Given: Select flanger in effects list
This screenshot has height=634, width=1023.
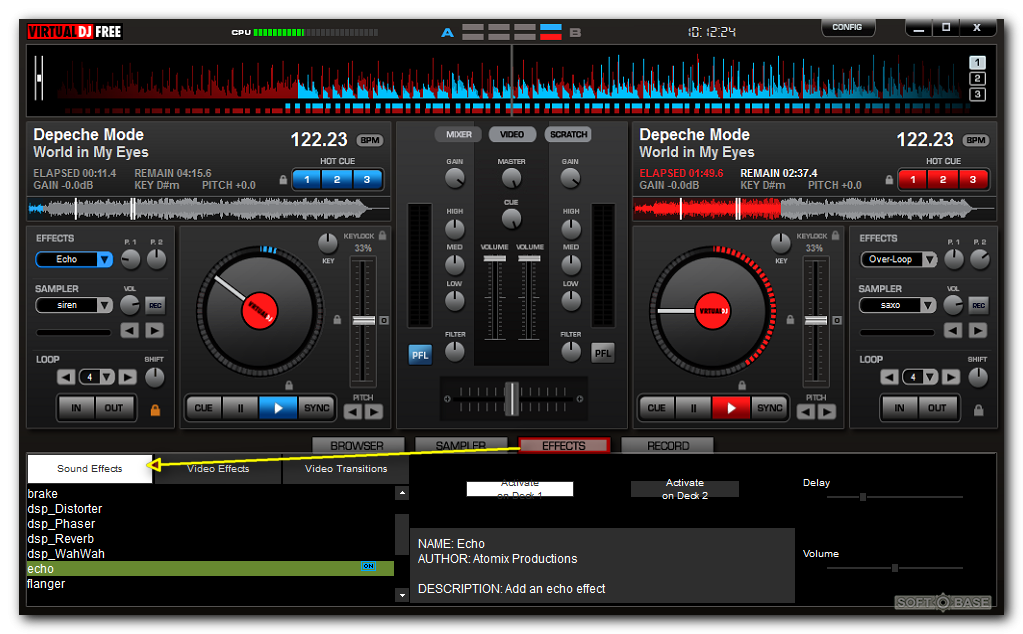Looking at the screenshot, I should tap(210, 584).
